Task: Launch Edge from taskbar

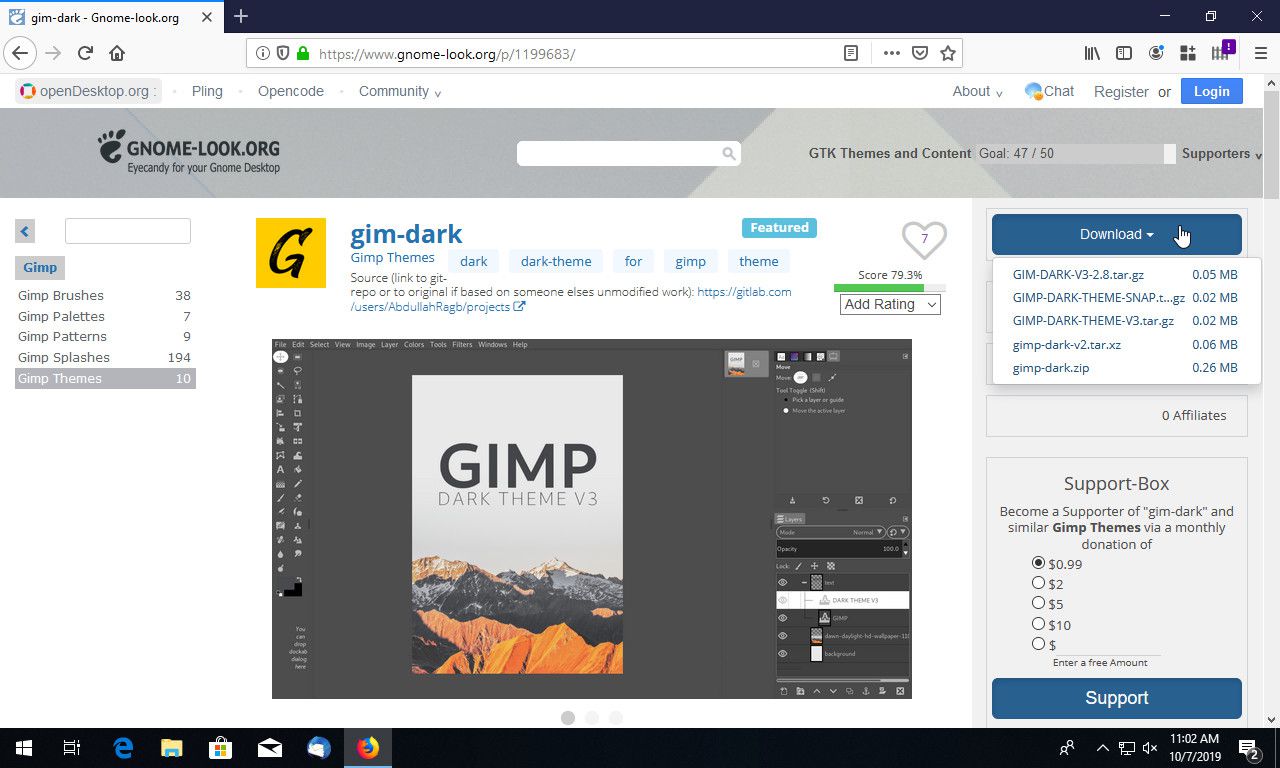Action: 123,748
